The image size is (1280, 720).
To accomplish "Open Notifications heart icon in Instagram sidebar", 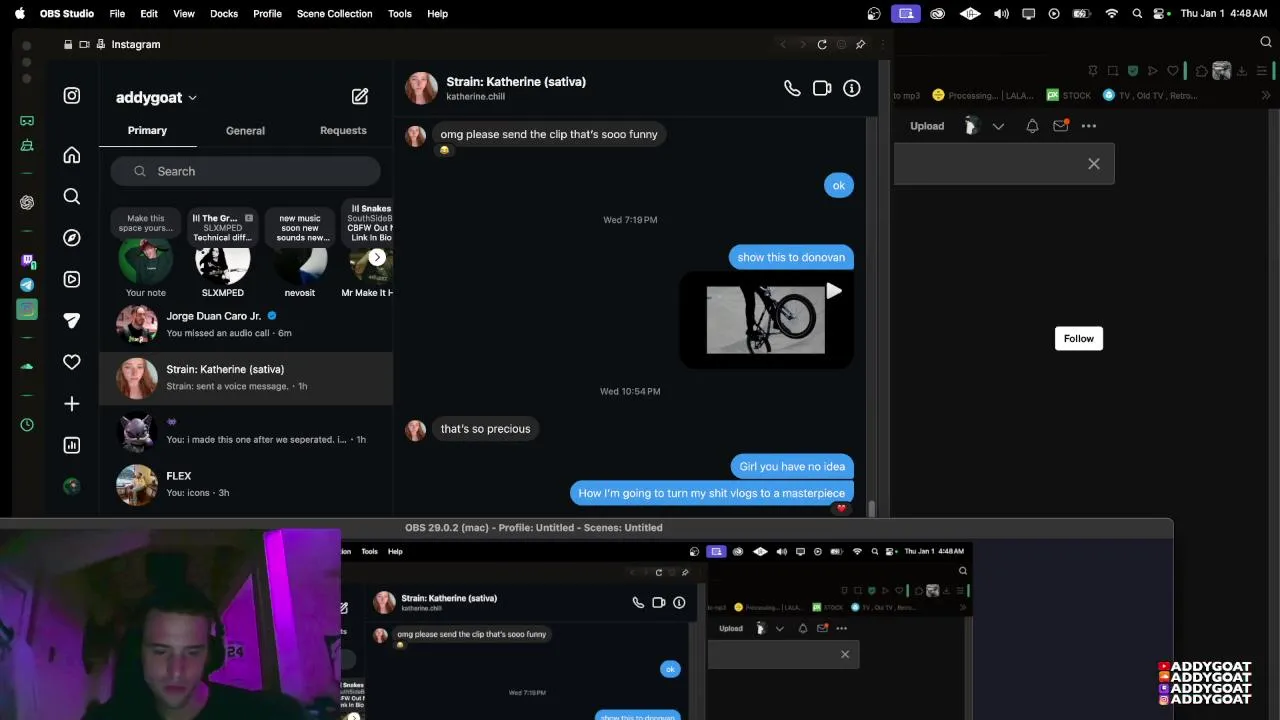I will point(72,362).
